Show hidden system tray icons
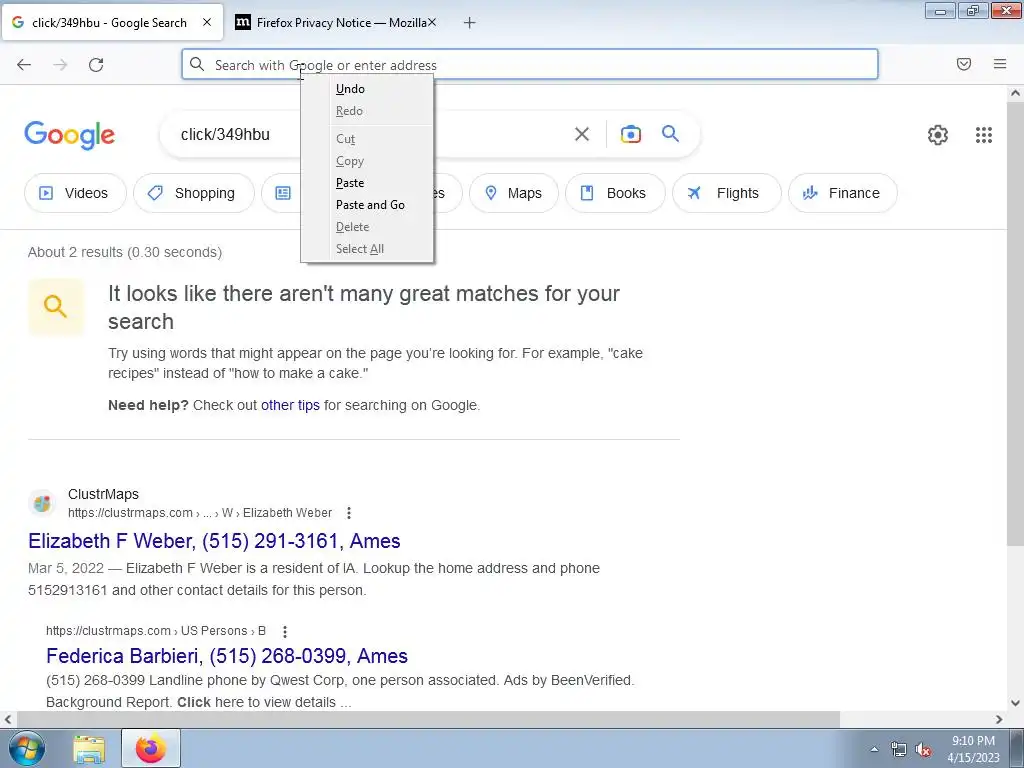 pyautogui.click(x=874, y=749)
